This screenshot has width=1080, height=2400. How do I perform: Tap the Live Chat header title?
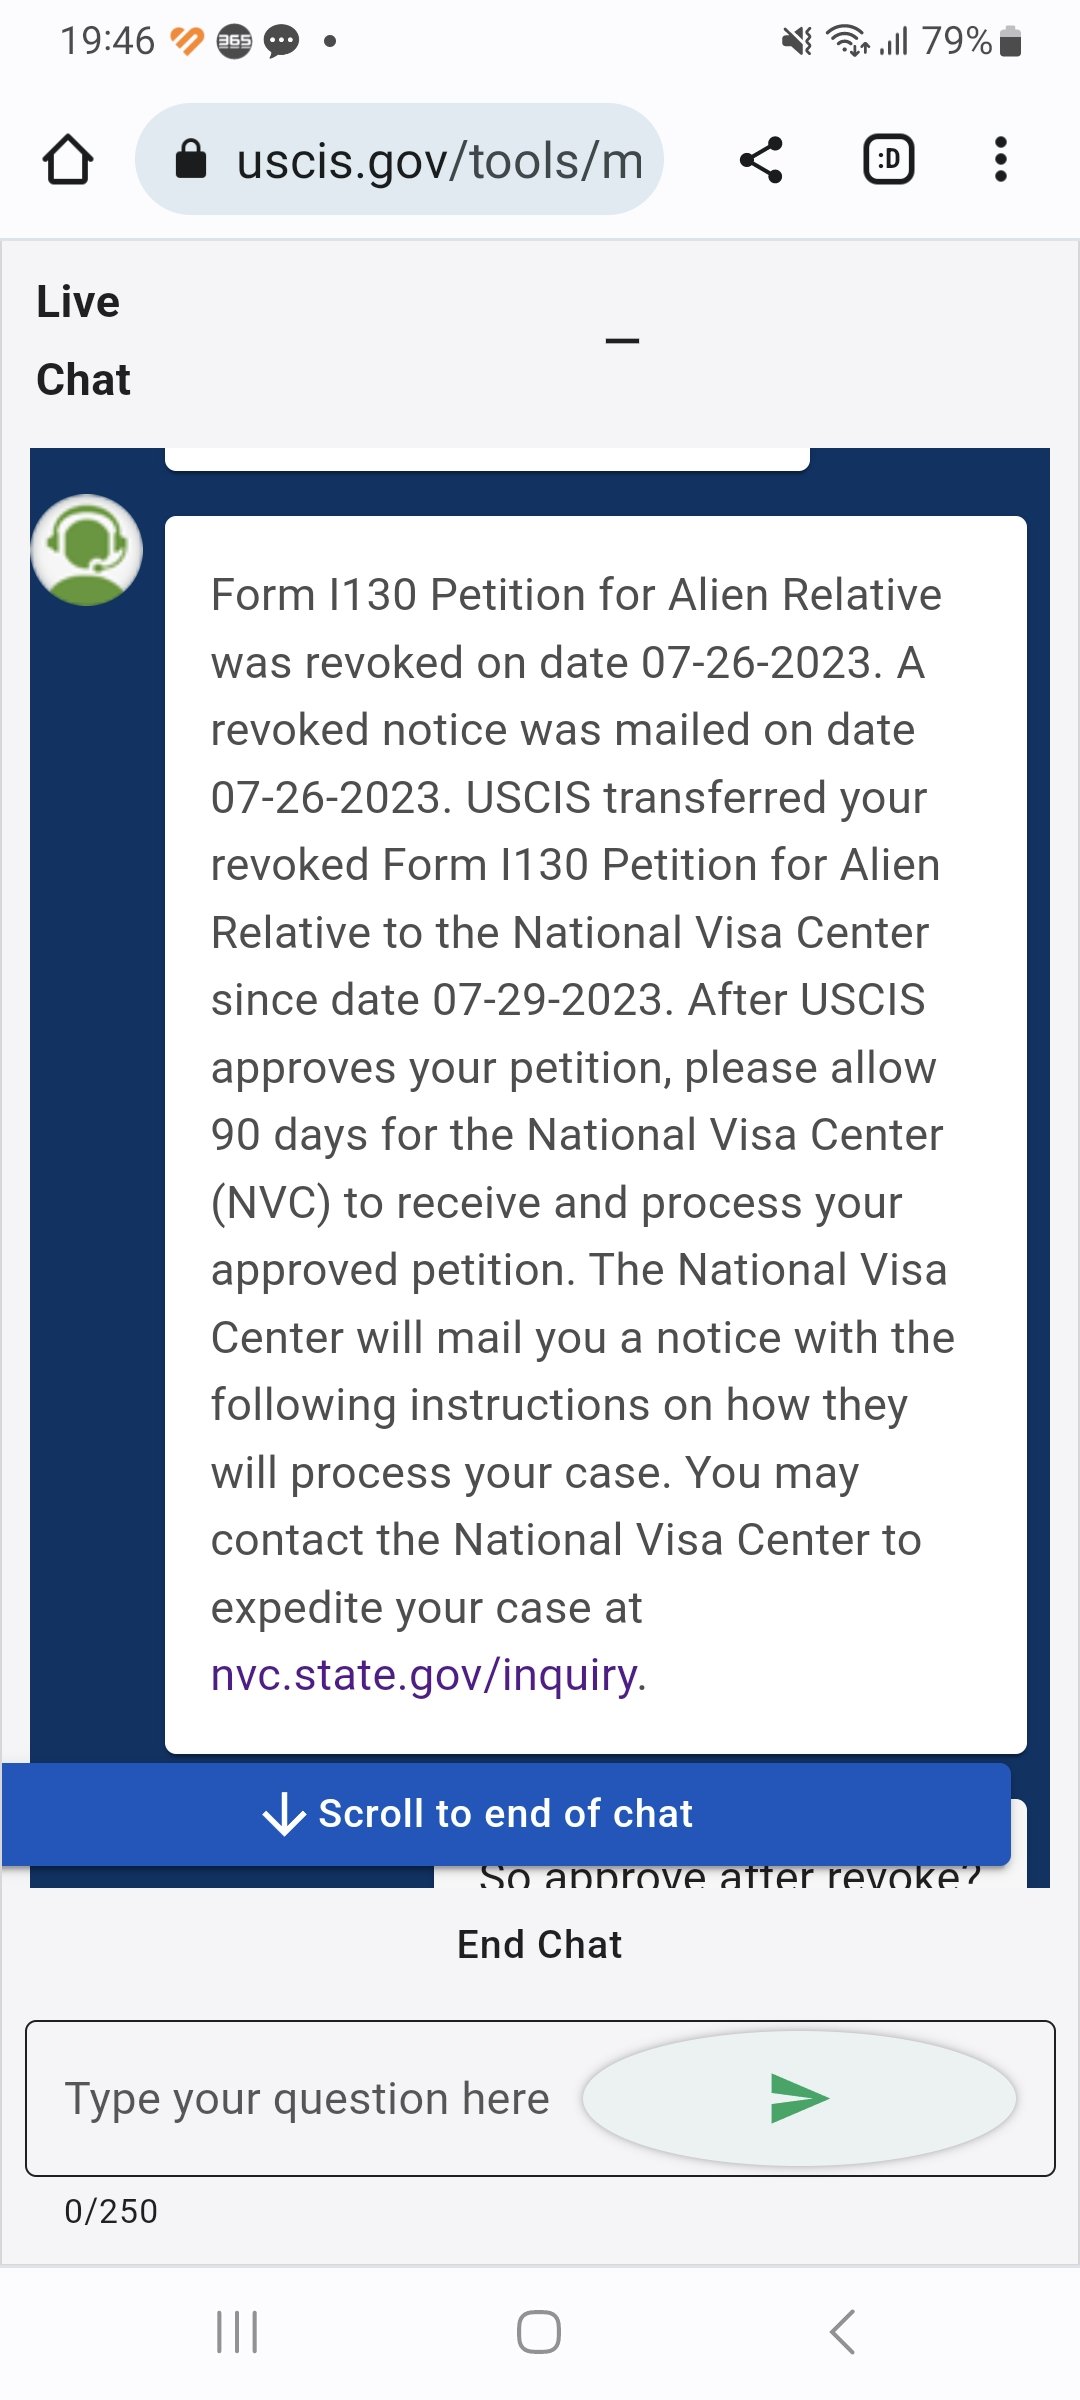pyautogui.click(x=83, y=341)
